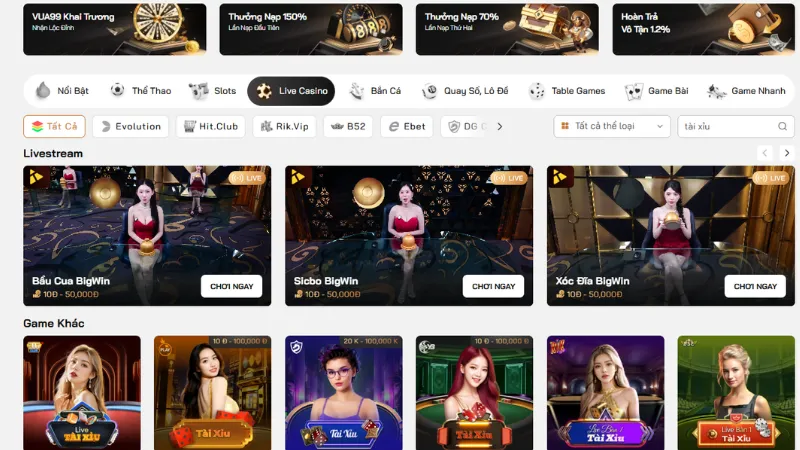This screenshot has width=800, height=450.
Task: Open Table Games dice category
Action: coord(567,91)
